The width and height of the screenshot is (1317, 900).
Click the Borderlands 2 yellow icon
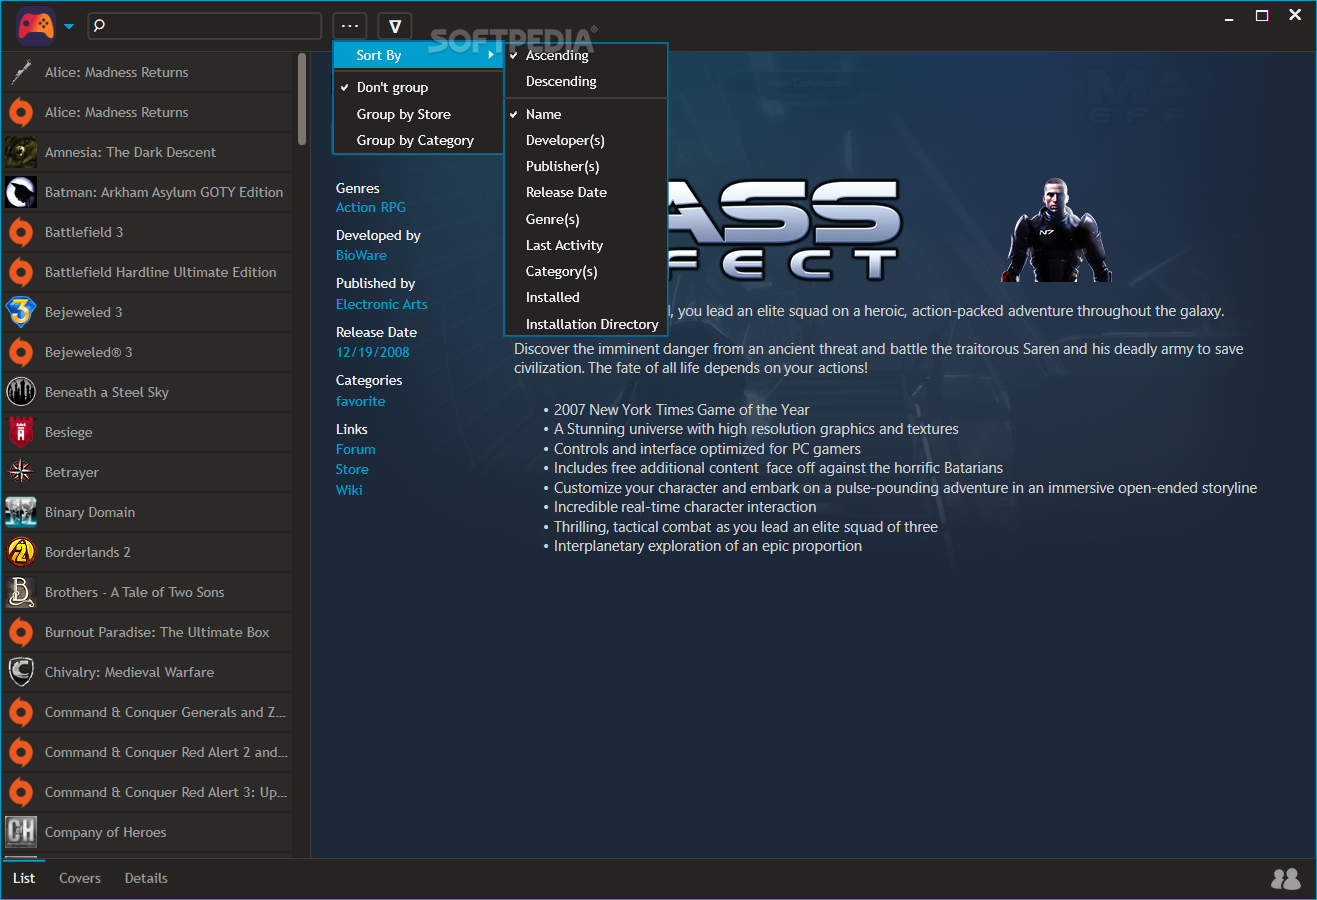21,552
